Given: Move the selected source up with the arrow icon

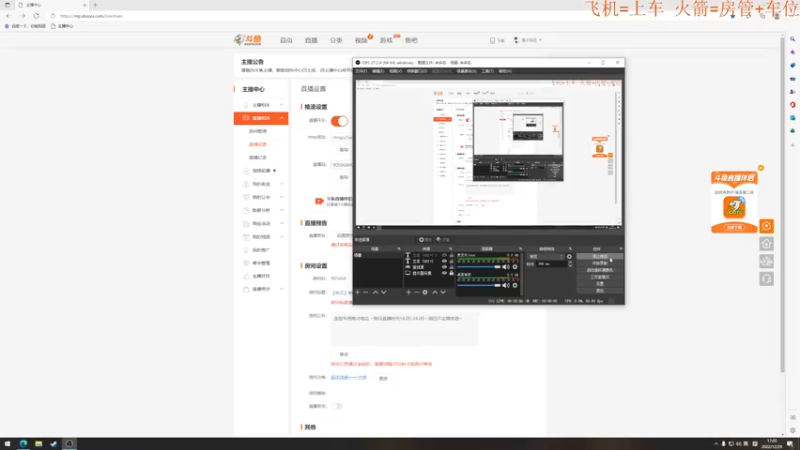Looking at the screenshot, I should [435, 292].
